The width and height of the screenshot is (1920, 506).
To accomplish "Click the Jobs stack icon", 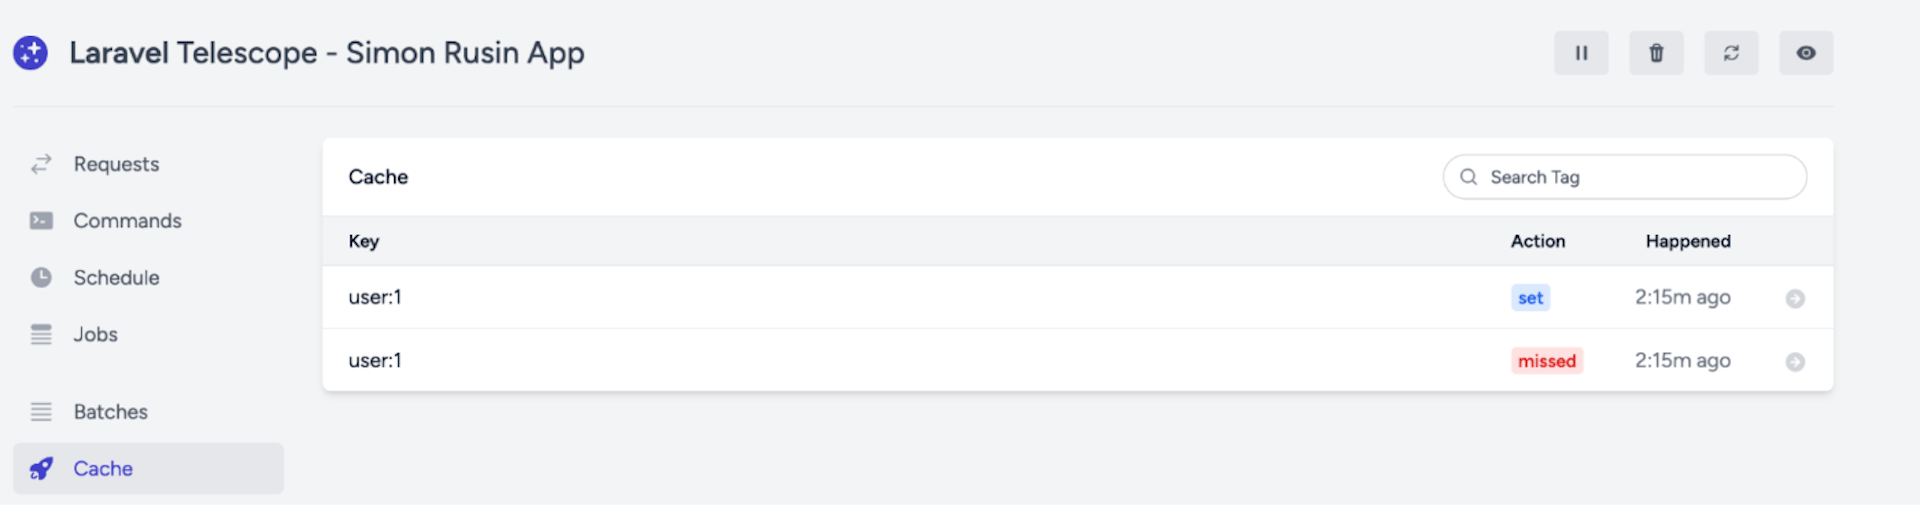I will click(41, 335).
